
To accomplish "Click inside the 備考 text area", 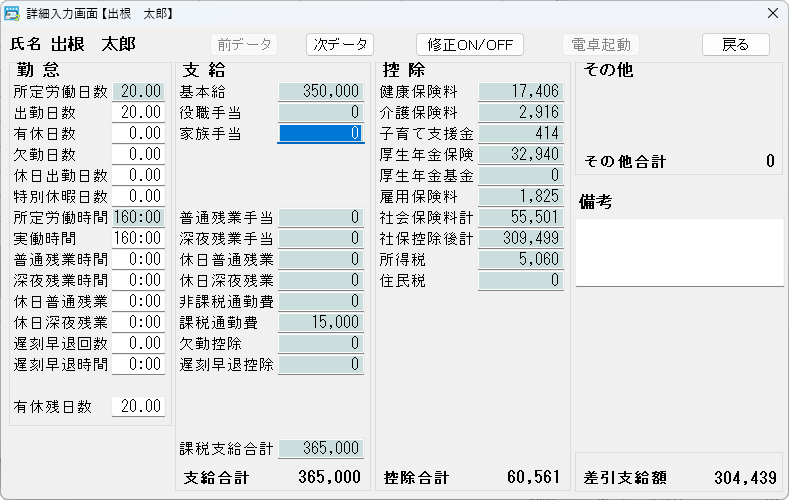I will pyautogui.click(x=679, y=252).
